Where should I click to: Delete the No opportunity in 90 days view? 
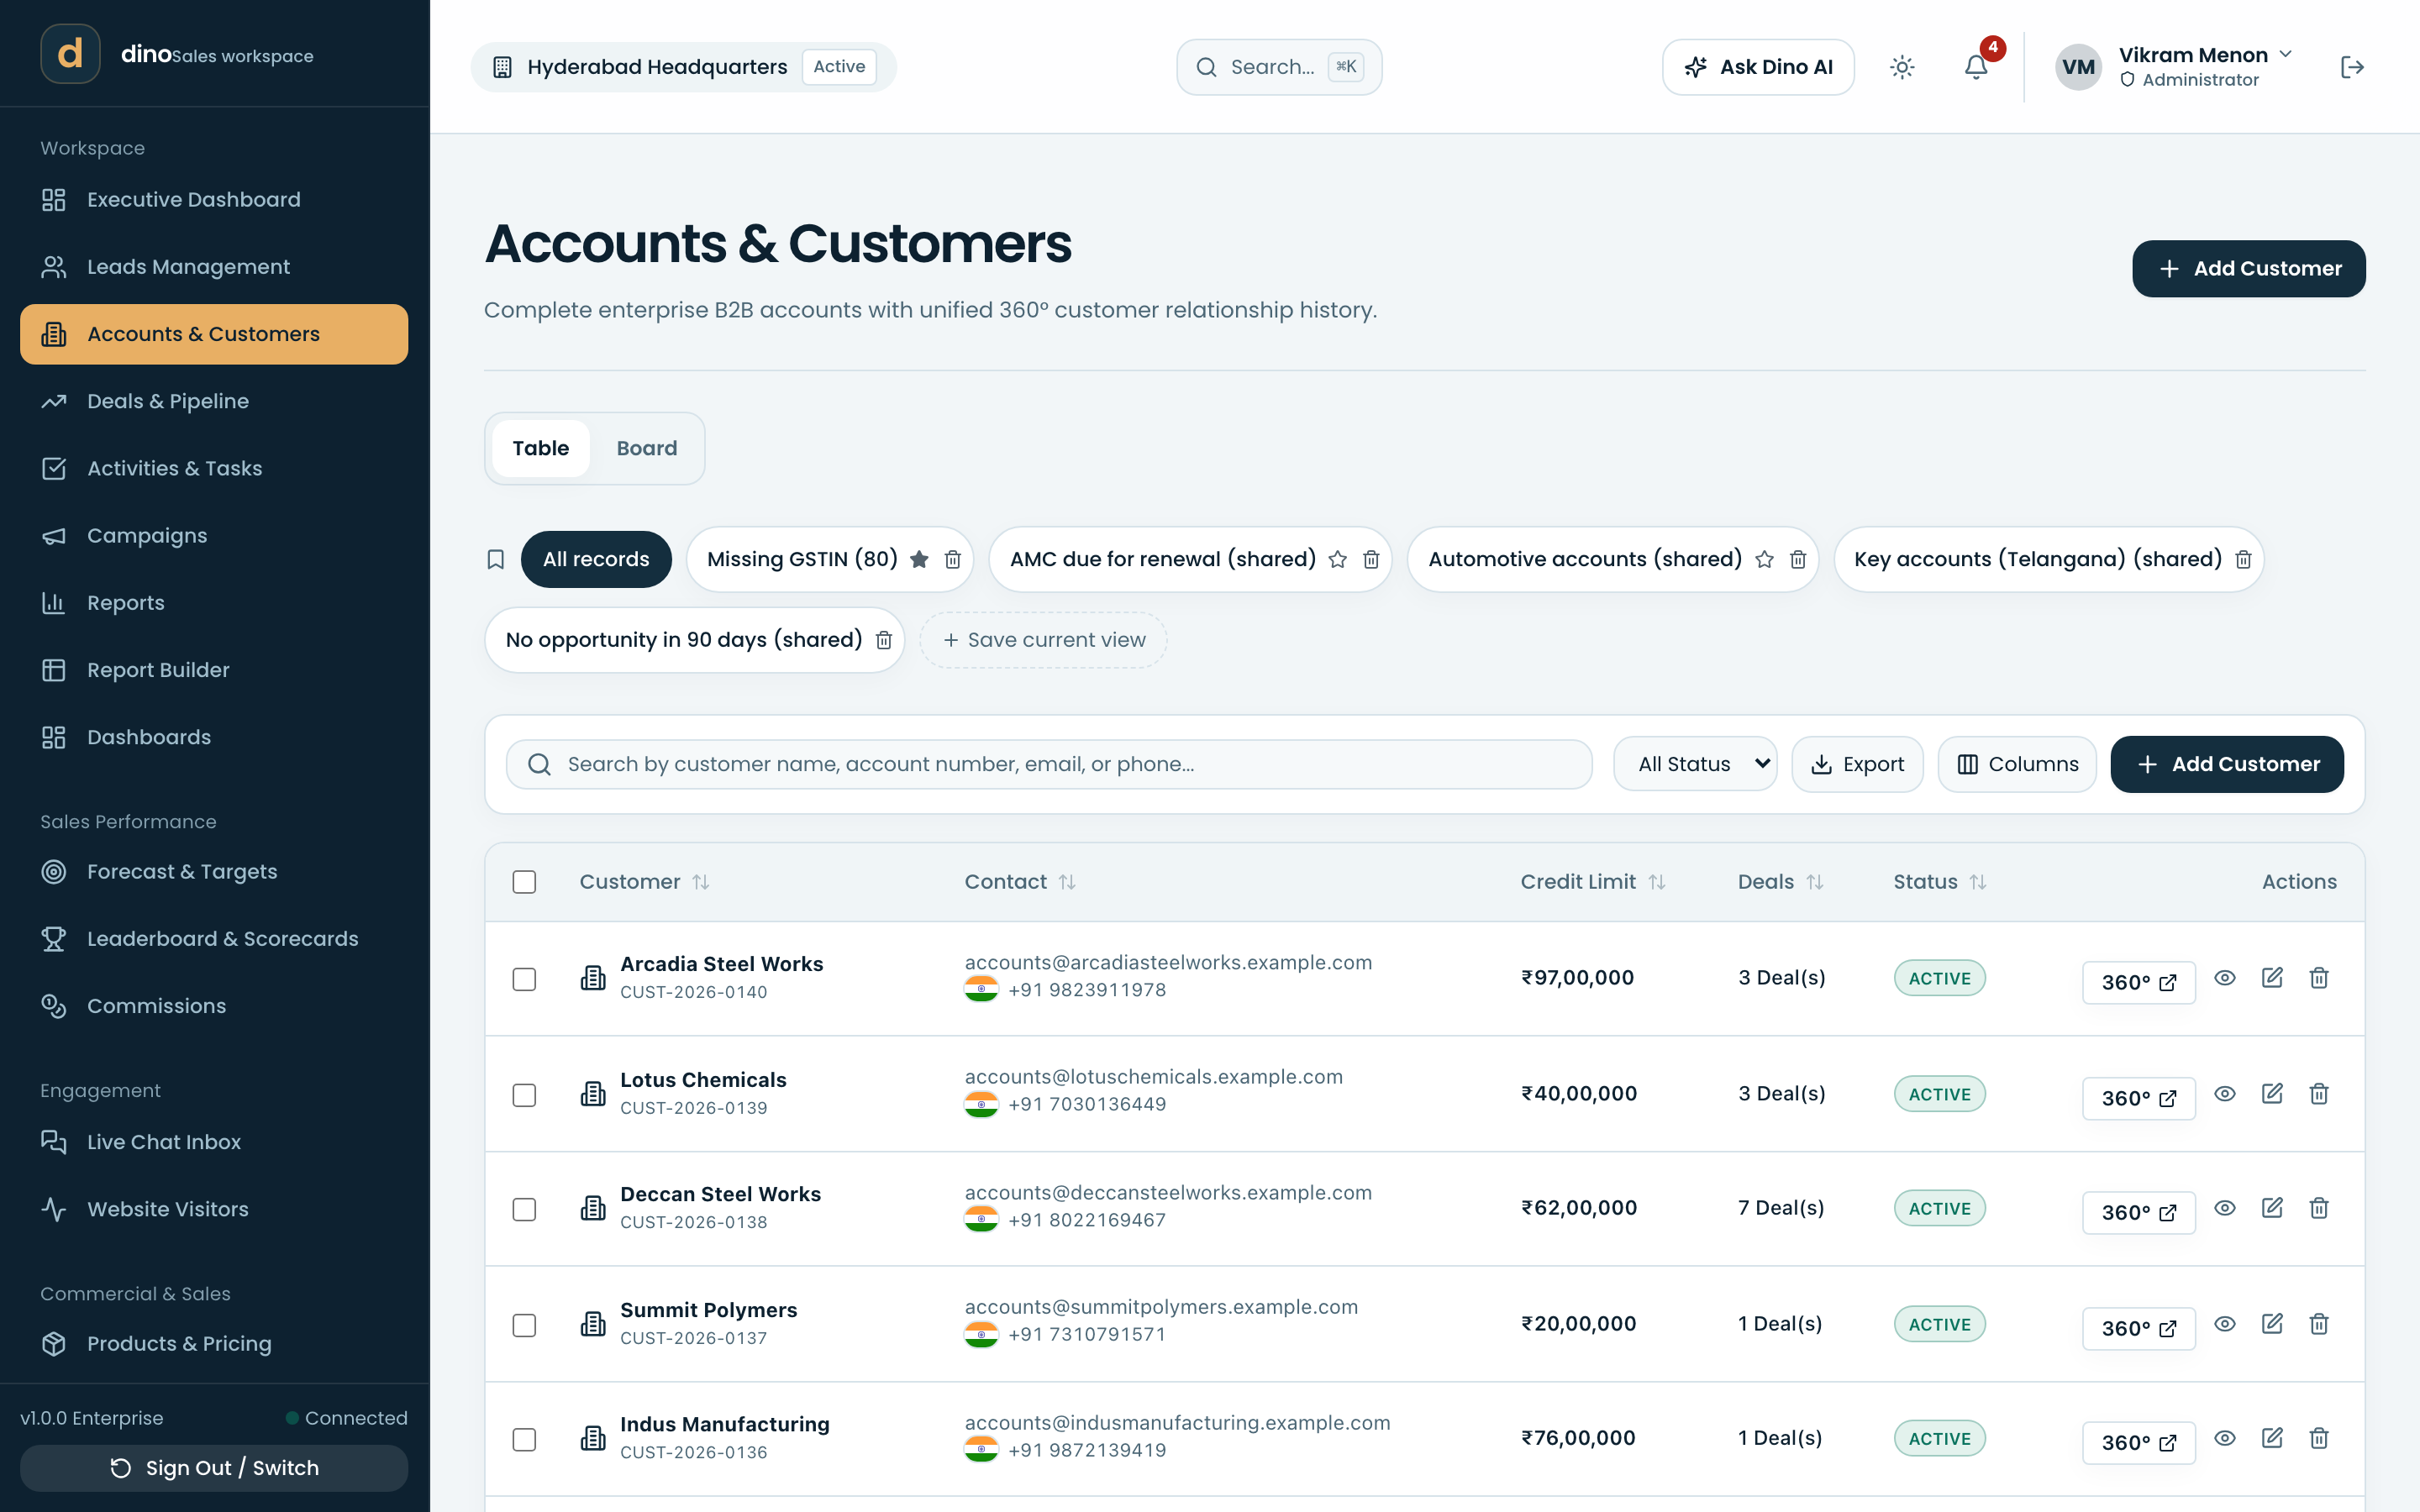click(x=884, y=640)
